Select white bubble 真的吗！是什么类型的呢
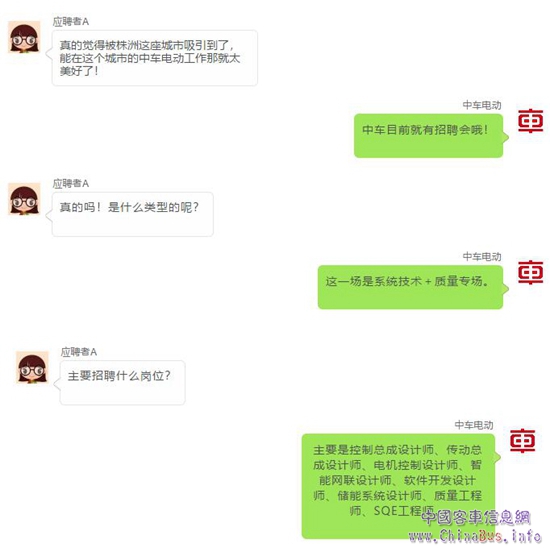This screenshot has width=550, height=552. tap(132, 214)
